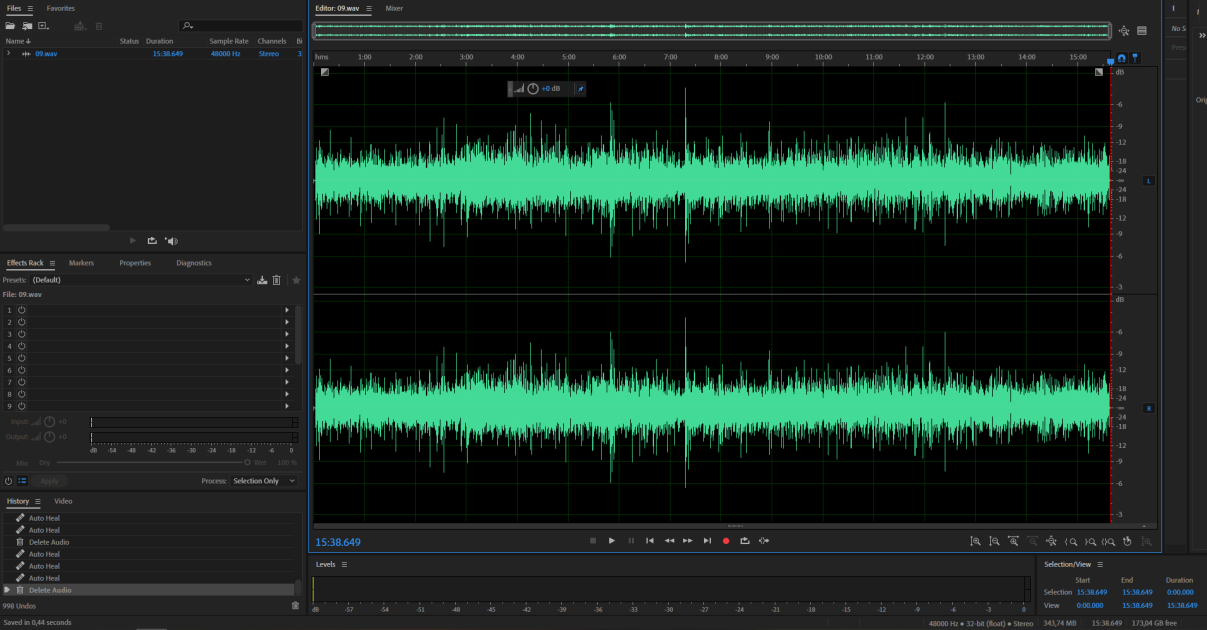Toggle power for effect slot 1

[22, 310]
